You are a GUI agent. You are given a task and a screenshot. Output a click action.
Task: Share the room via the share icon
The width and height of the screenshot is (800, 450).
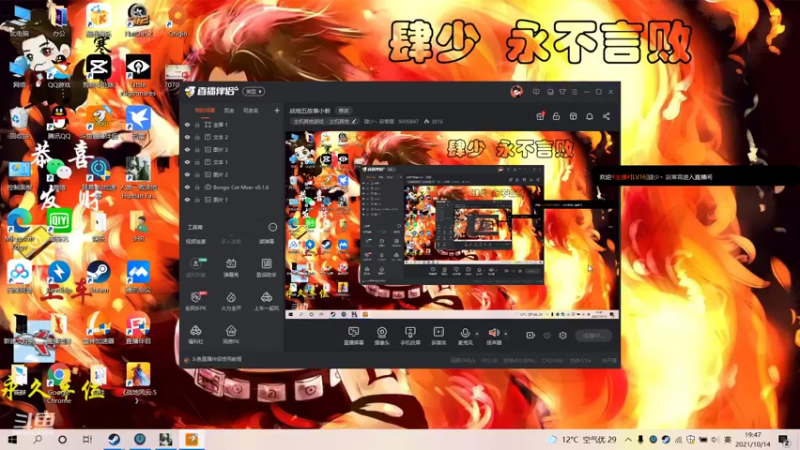tap(606, 116)
